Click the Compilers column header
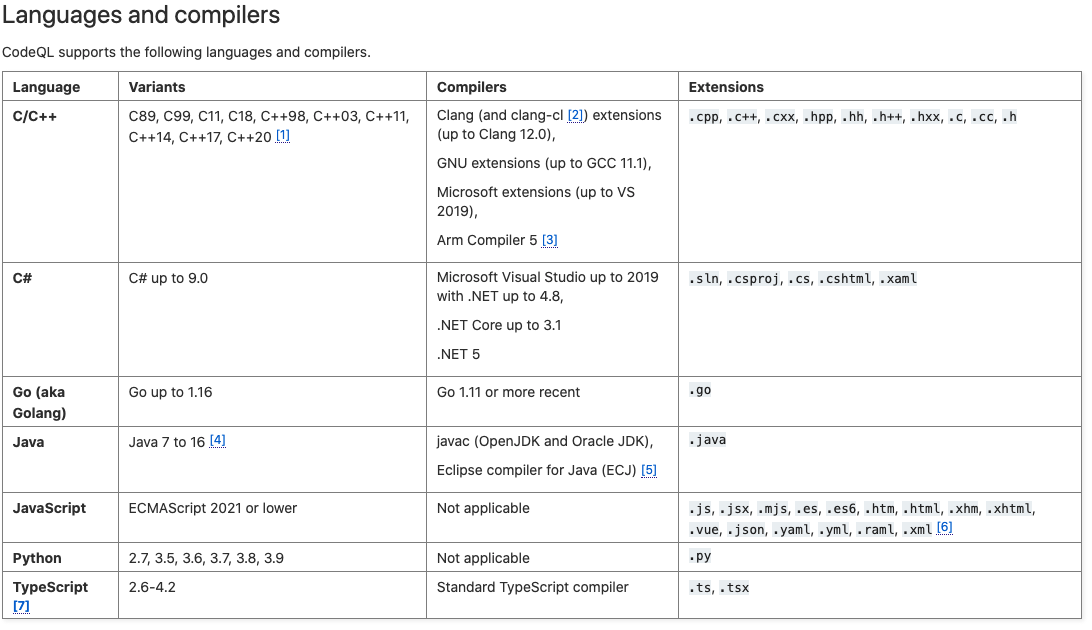1092x630 pixels. [x=472, y=87]
